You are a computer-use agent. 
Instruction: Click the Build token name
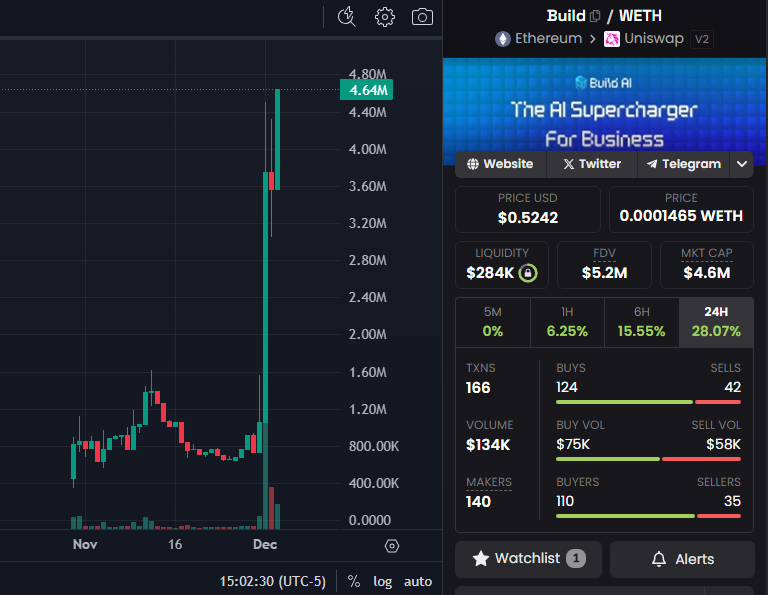click(x=566, y=16)
